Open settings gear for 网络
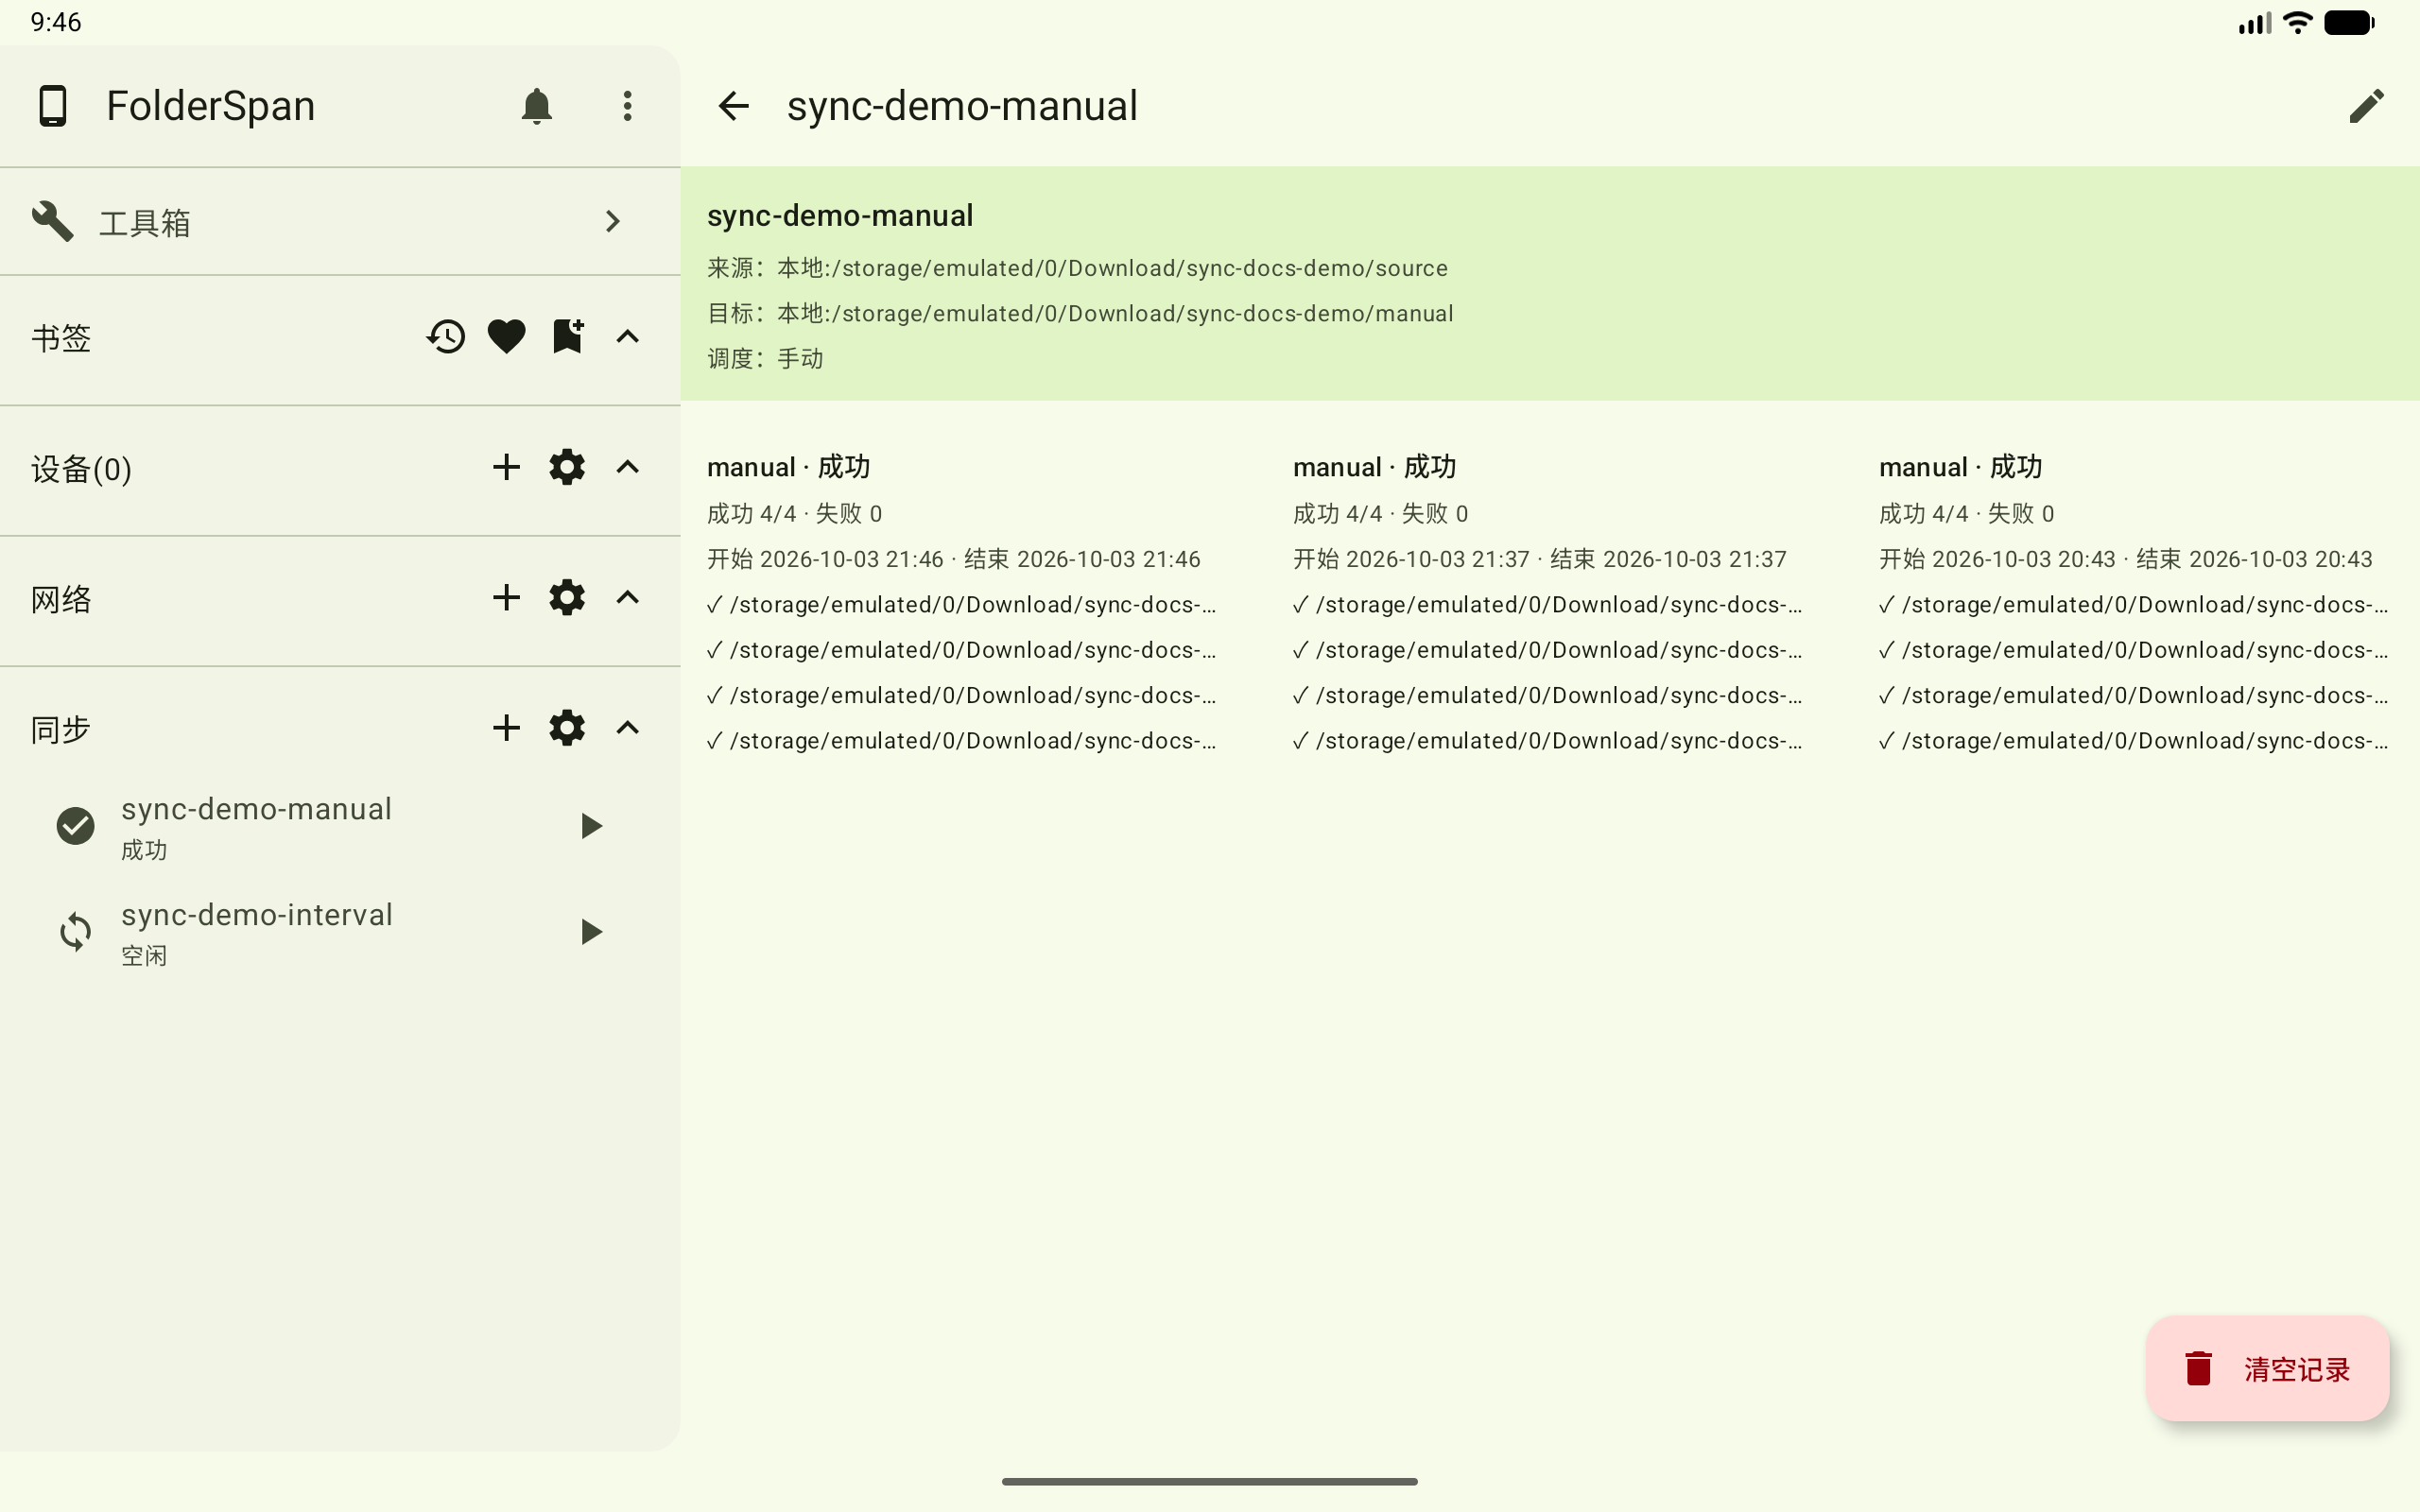The height and width of the screenshot is (1512, 2420). point(567,598)
